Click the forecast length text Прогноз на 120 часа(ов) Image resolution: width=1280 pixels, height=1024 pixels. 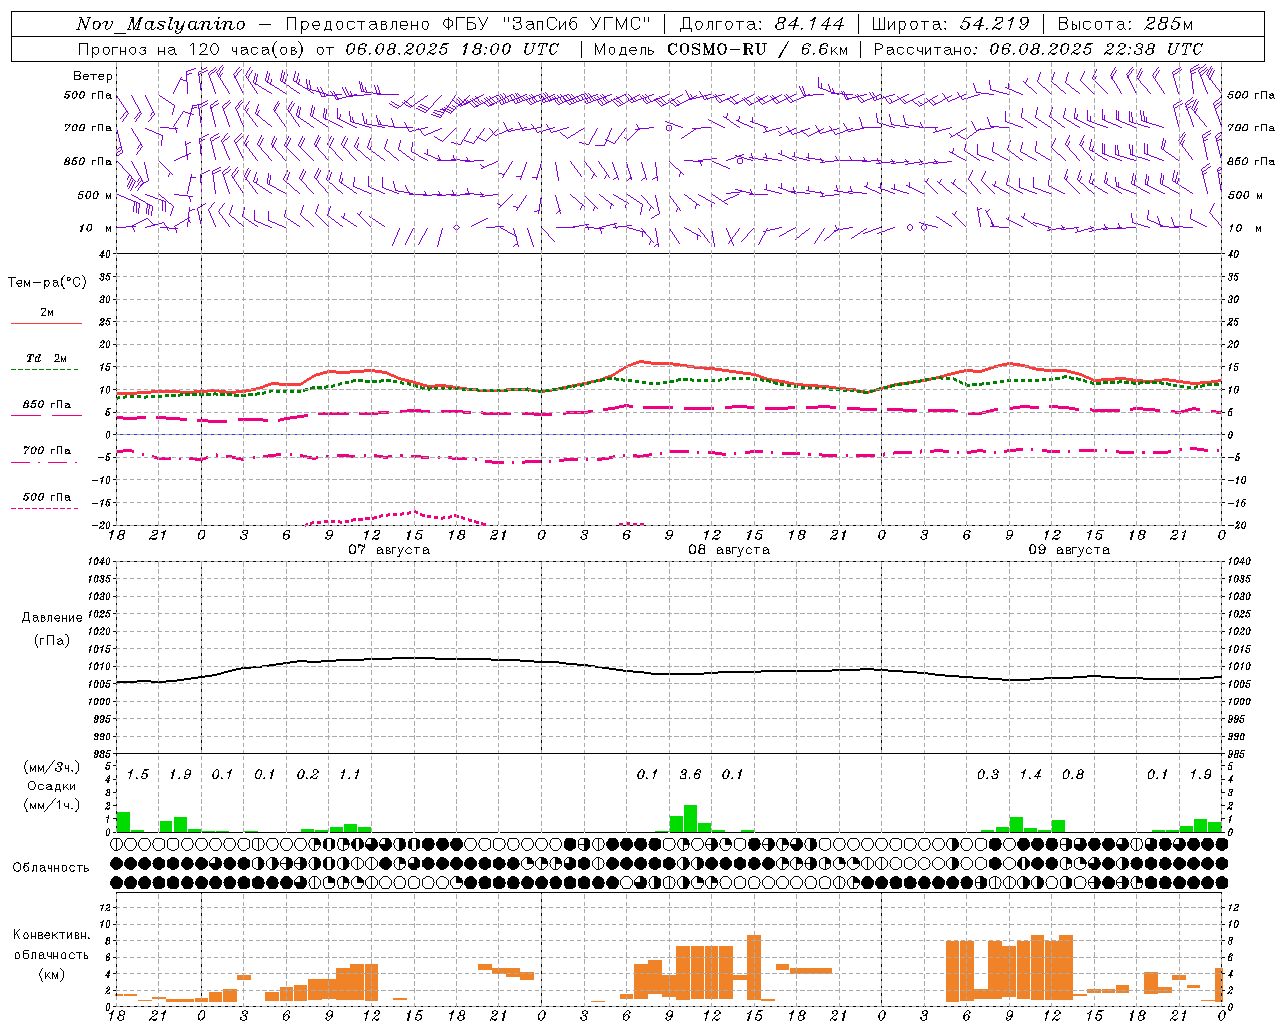click(192, 49)
